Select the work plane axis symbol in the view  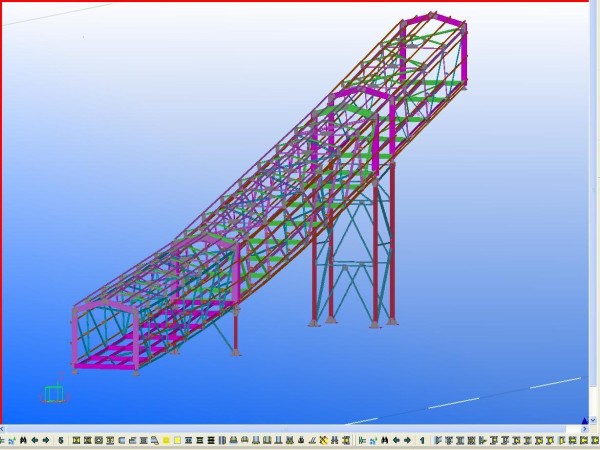coord(55,392)
